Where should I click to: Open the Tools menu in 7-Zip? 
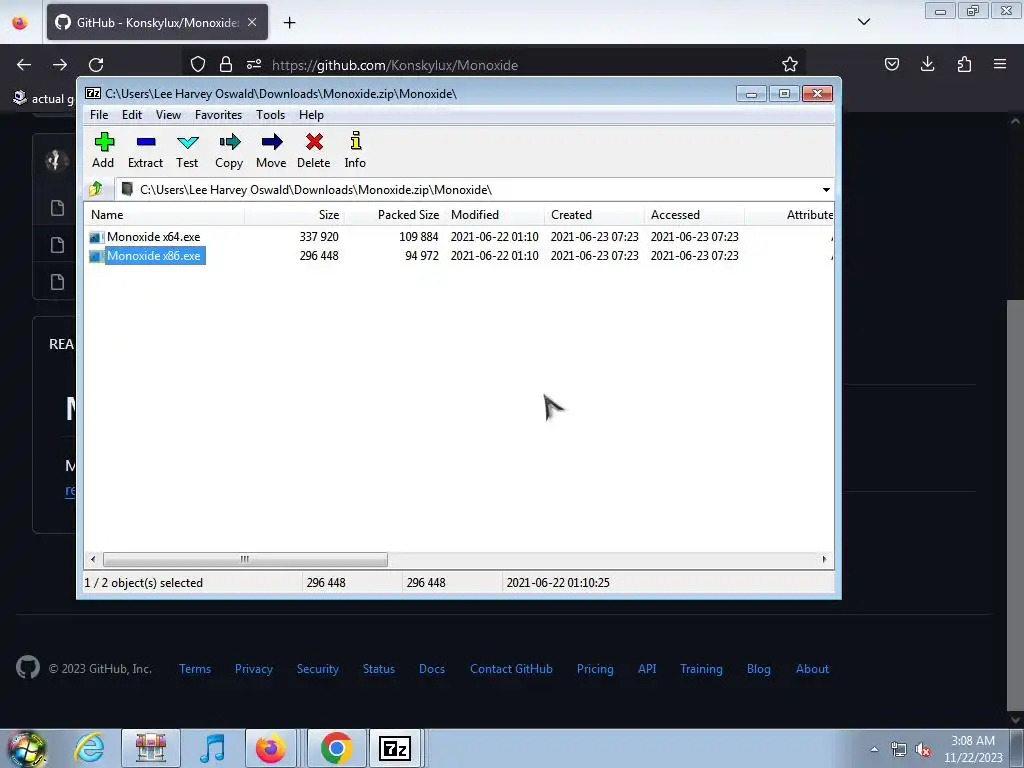270,115
